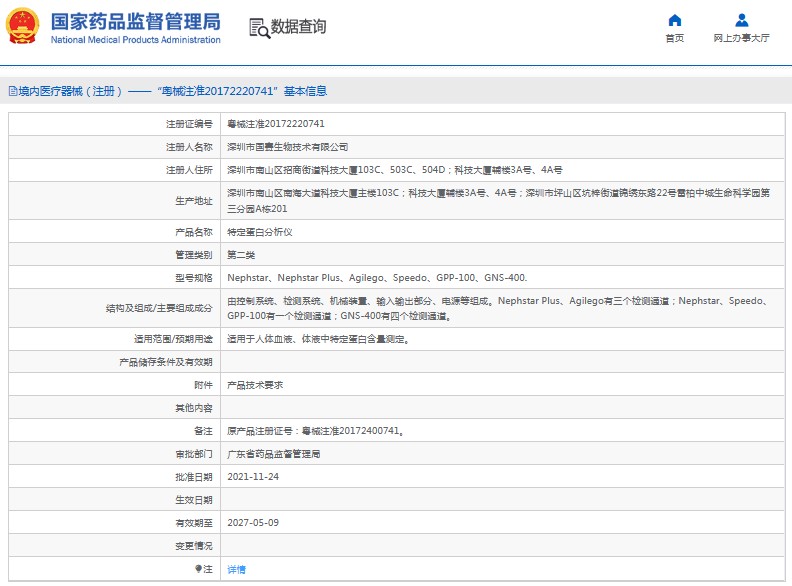Select the 生产地址 address value
This screenshot has width=792, height=586.
[499, 201]
